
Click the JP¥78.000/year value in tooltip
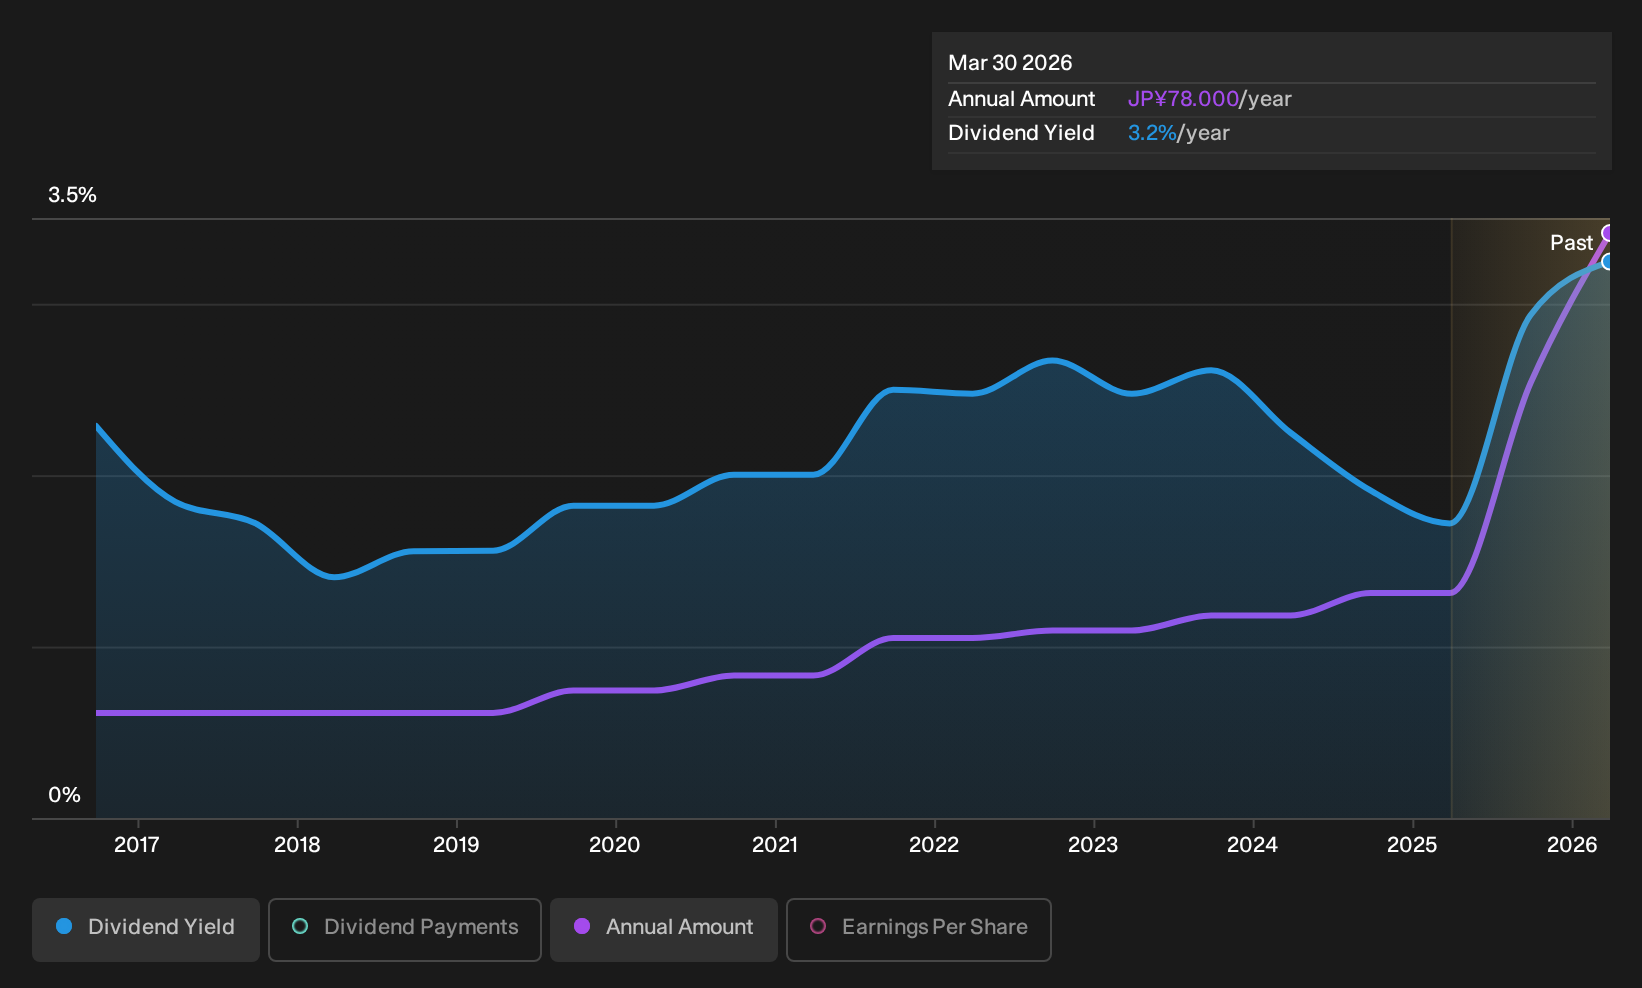pyautogui.click(x=1210, y=99)
